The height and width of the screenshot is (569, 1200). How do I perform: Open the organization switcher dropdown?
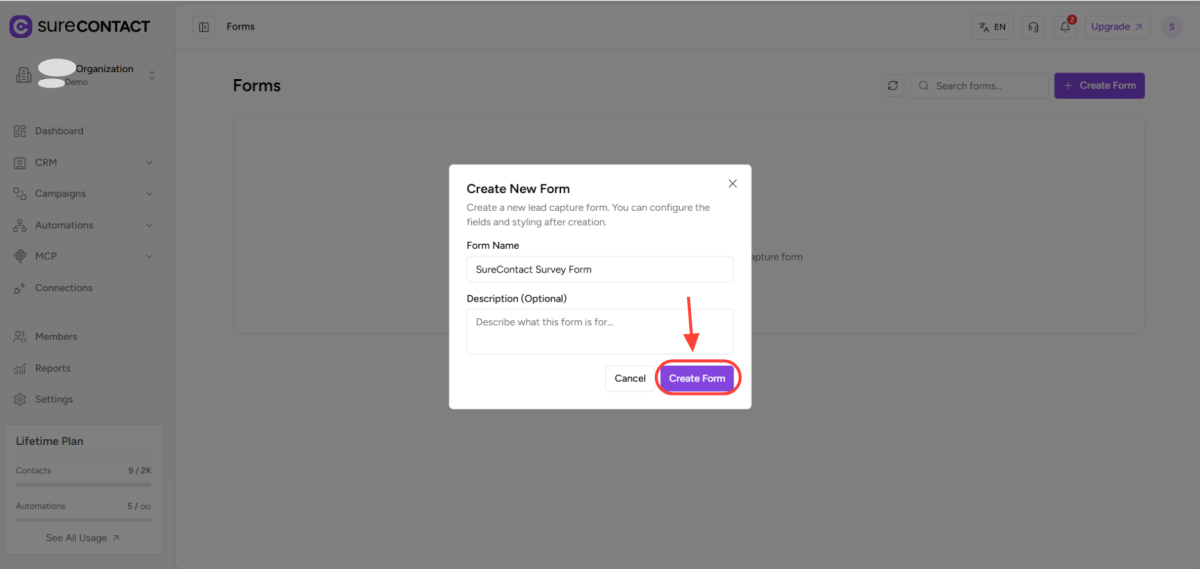point(152,75)
